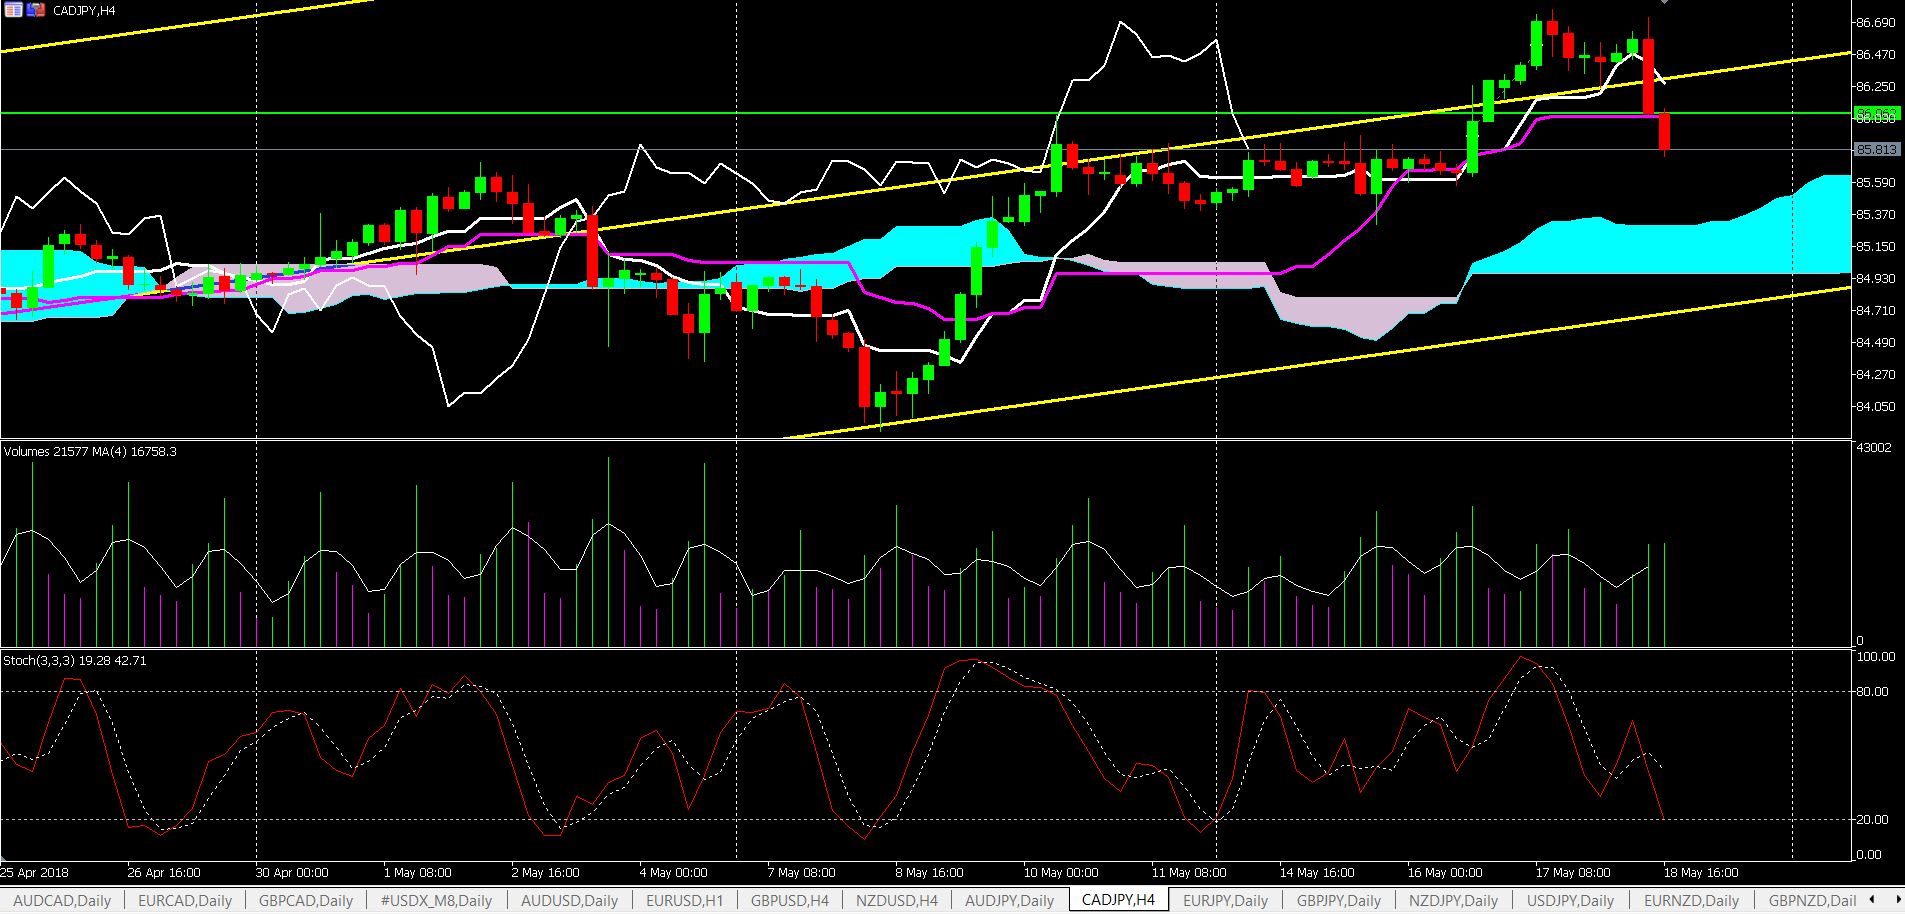Show the EURUSD,H1 chart tab
The height and width of the screenshot is (914, 1905).
click(x=684, y=900)
